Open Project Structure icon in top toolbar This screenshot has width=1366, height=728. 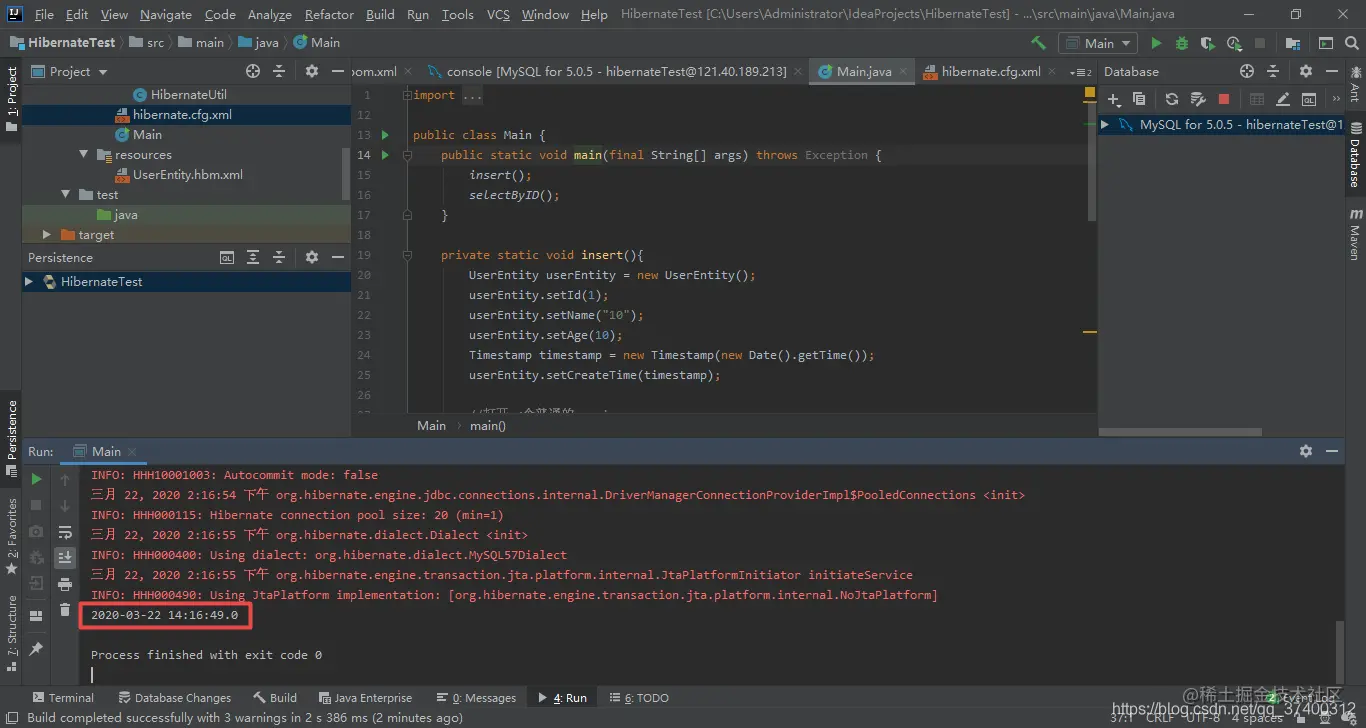(1293, 43)
